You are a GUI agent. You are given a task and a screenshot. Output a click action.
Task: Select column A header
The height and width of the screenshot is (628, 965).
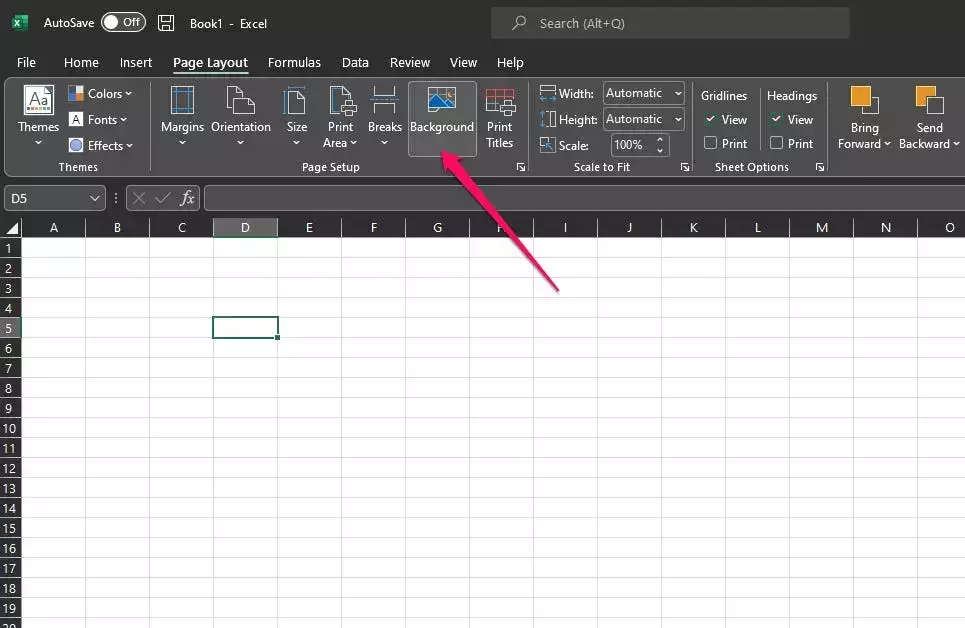54,228
